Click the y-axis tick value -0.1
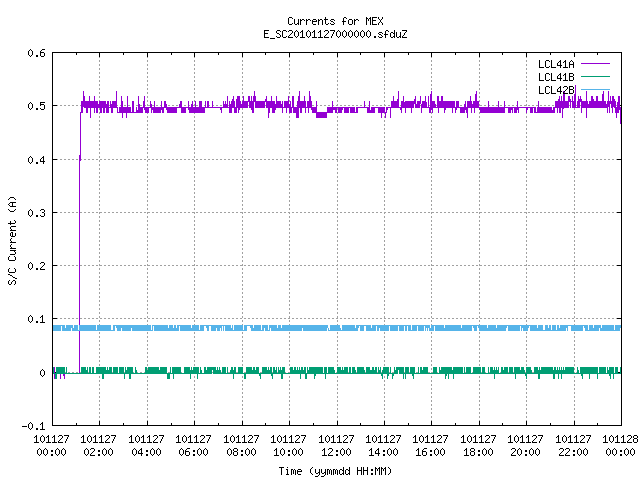The width and height of the screenshot is (640, 480). pyautogui.click(x=33, y=426)
